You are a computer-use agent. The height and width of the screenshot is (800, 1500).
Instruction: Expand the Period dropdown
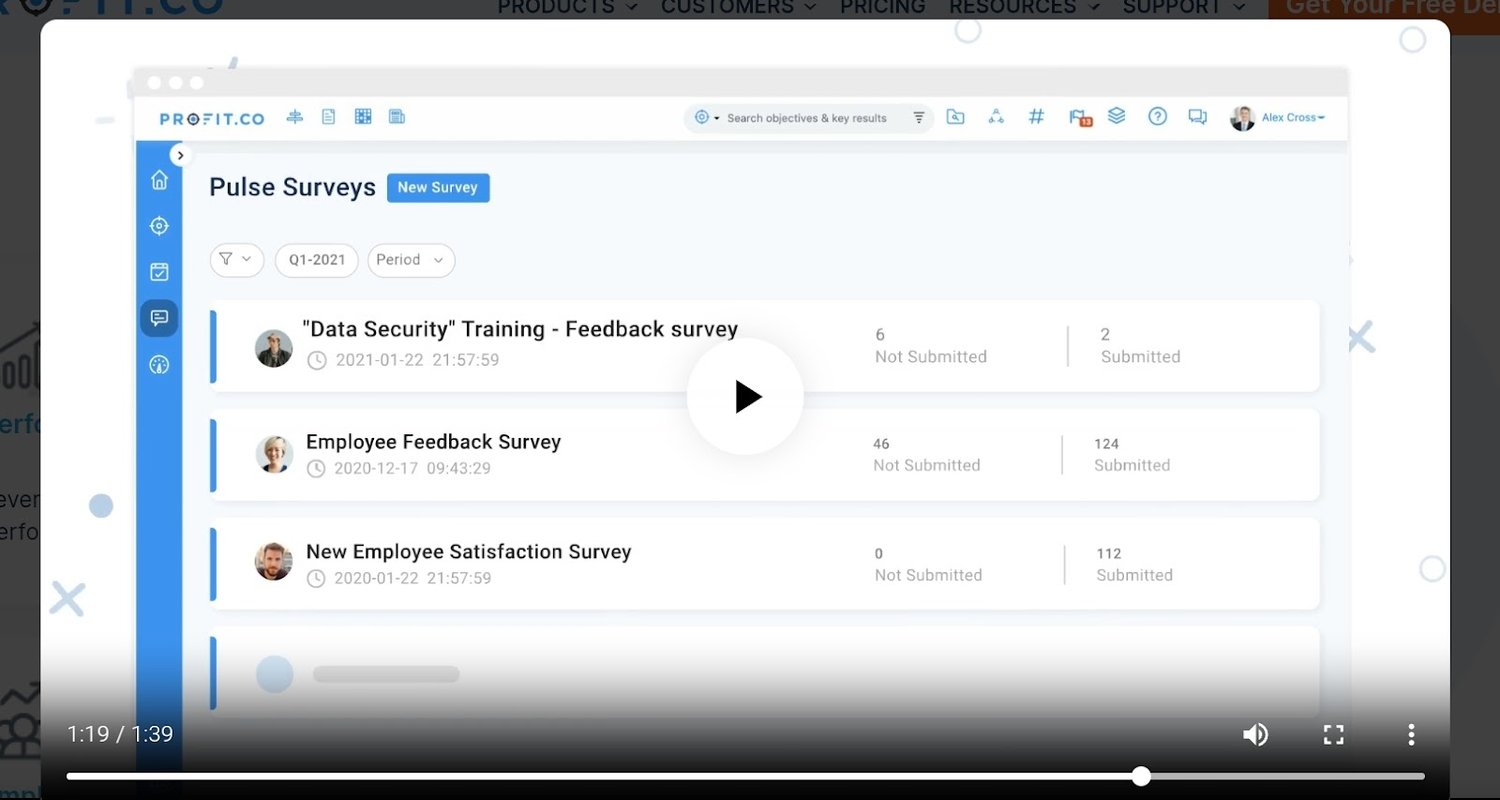click(411, 260)
